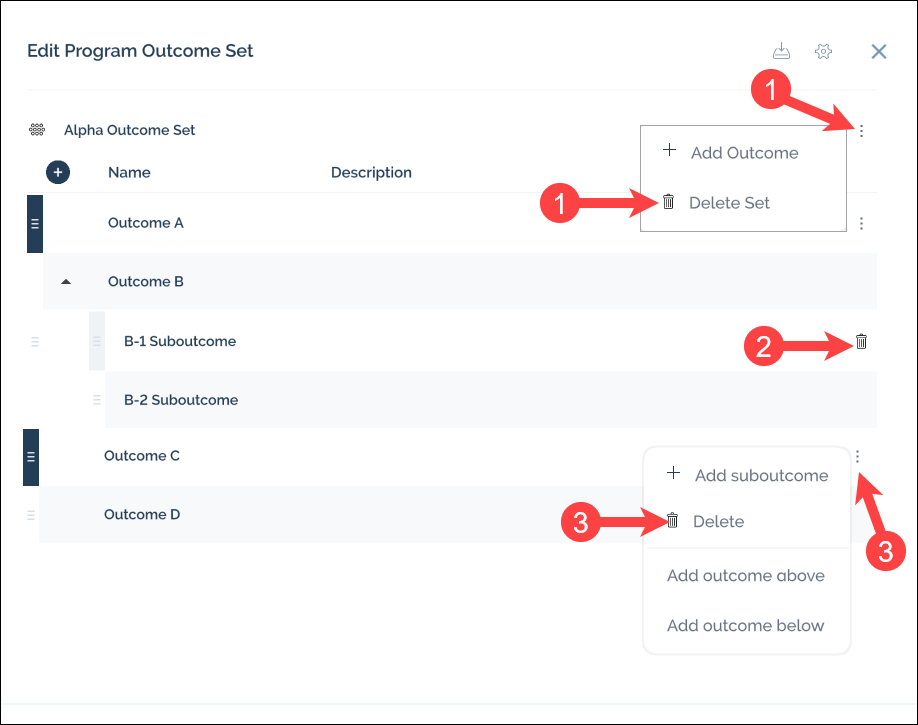
Task: Open settings with the gear icon
Action: [x=823, y=52]
